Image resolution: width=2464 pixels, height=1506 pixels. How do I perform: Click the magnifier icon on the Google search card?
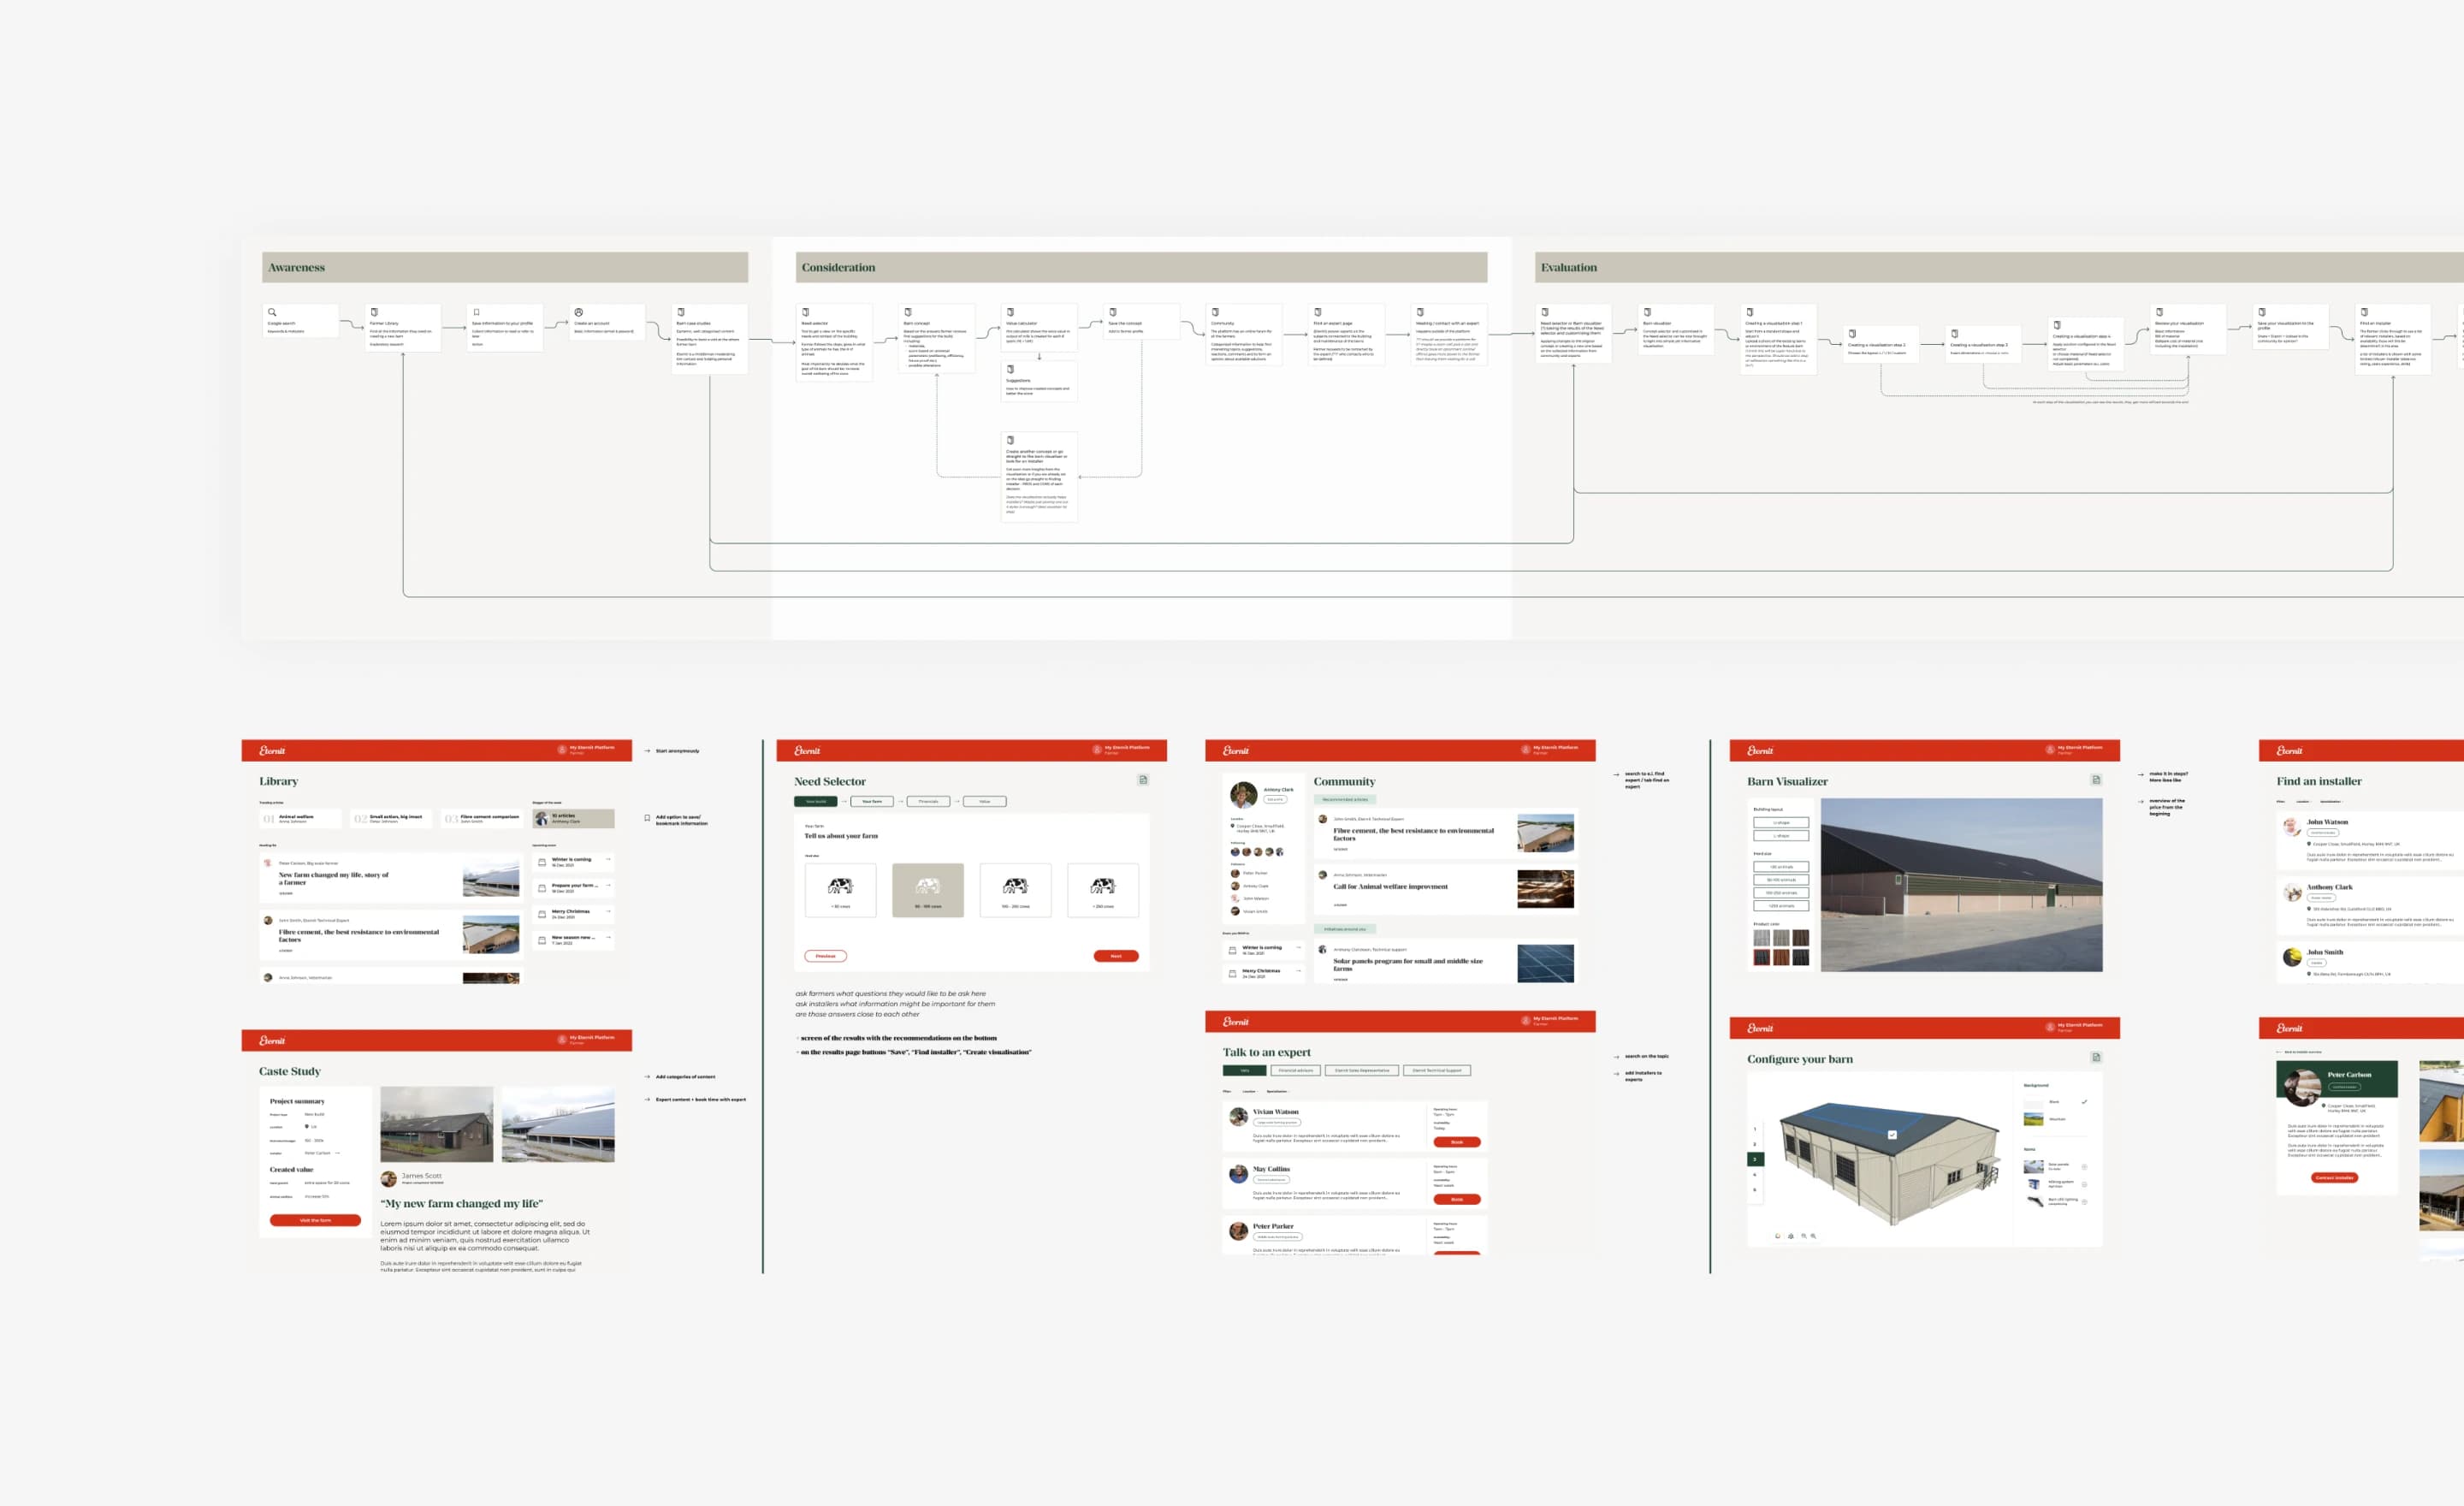point(272,313)
